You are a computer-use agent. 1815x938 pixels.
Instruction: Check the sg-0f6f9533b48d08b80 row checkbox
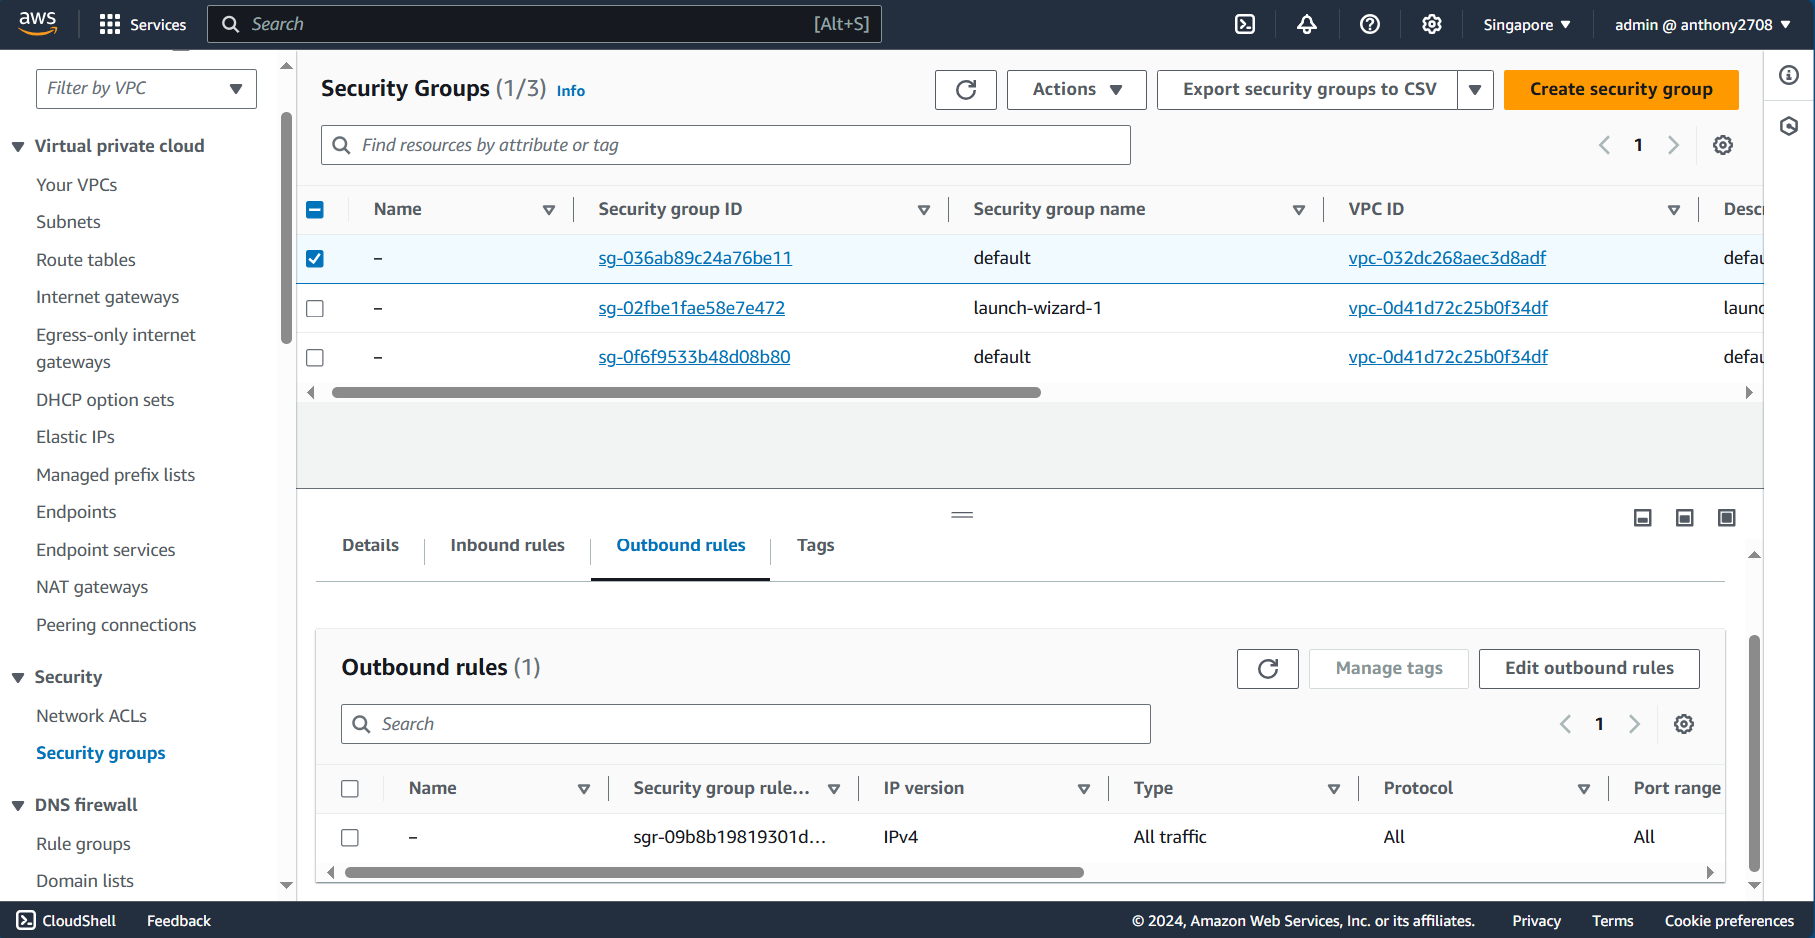click(315, 357)
